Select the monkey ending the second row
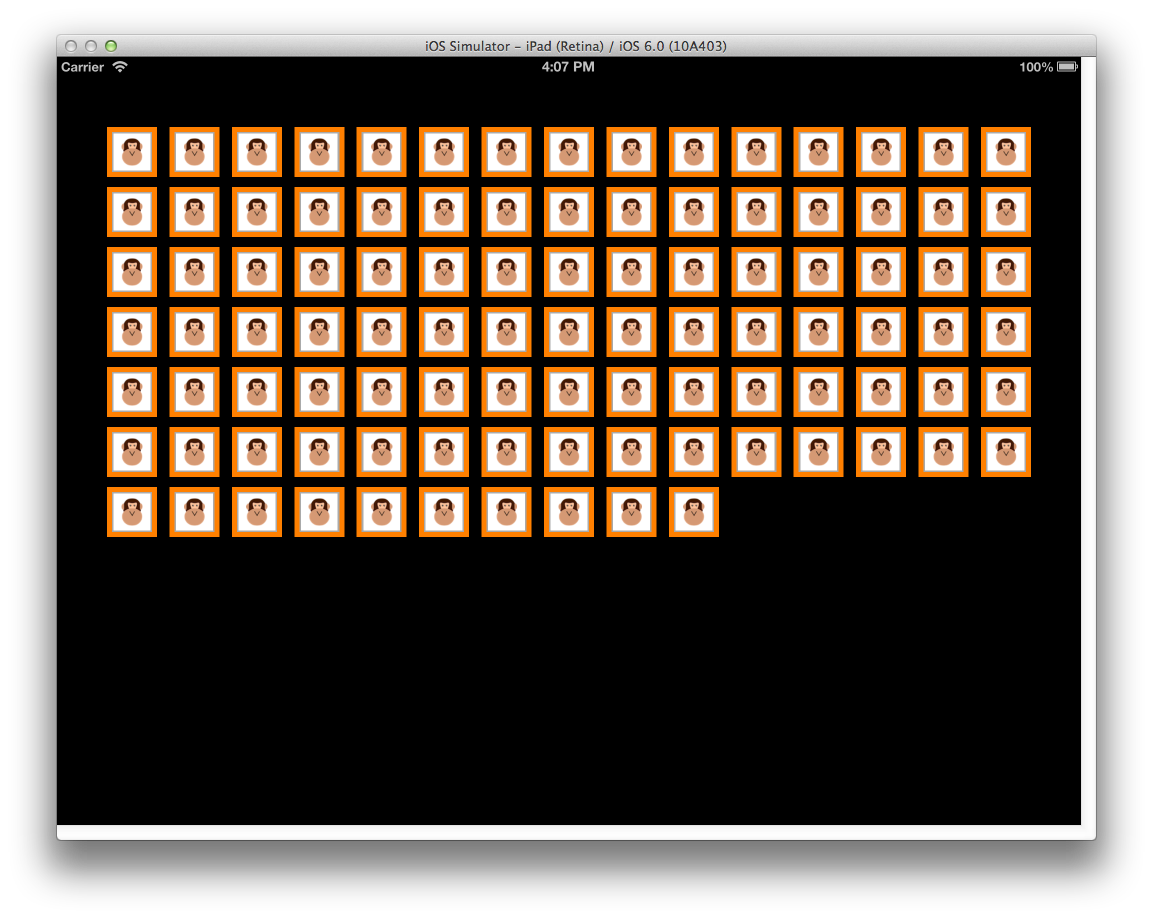 [1006, 211]
